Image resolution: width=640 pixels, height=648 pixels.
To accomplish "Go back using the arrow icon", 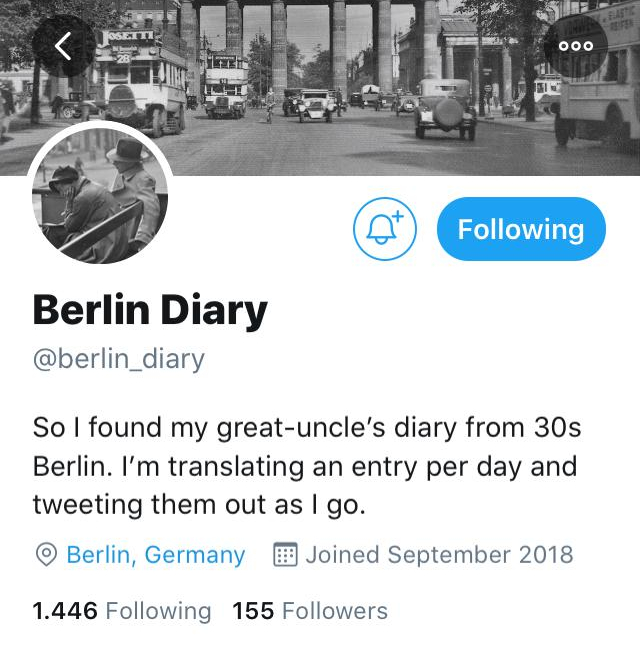I will (63, 46).
